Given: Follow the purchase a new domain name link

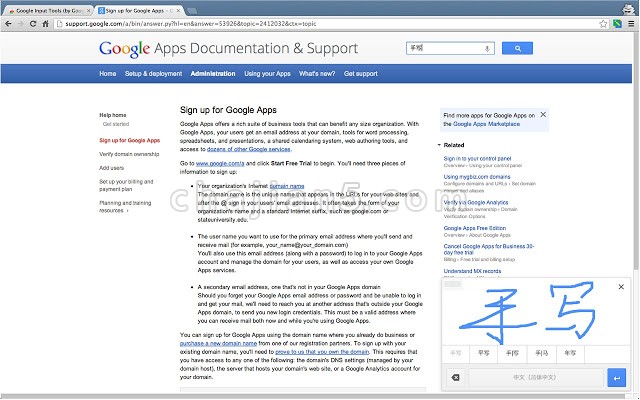Looking at the screenshot, I should pos(218,344).
